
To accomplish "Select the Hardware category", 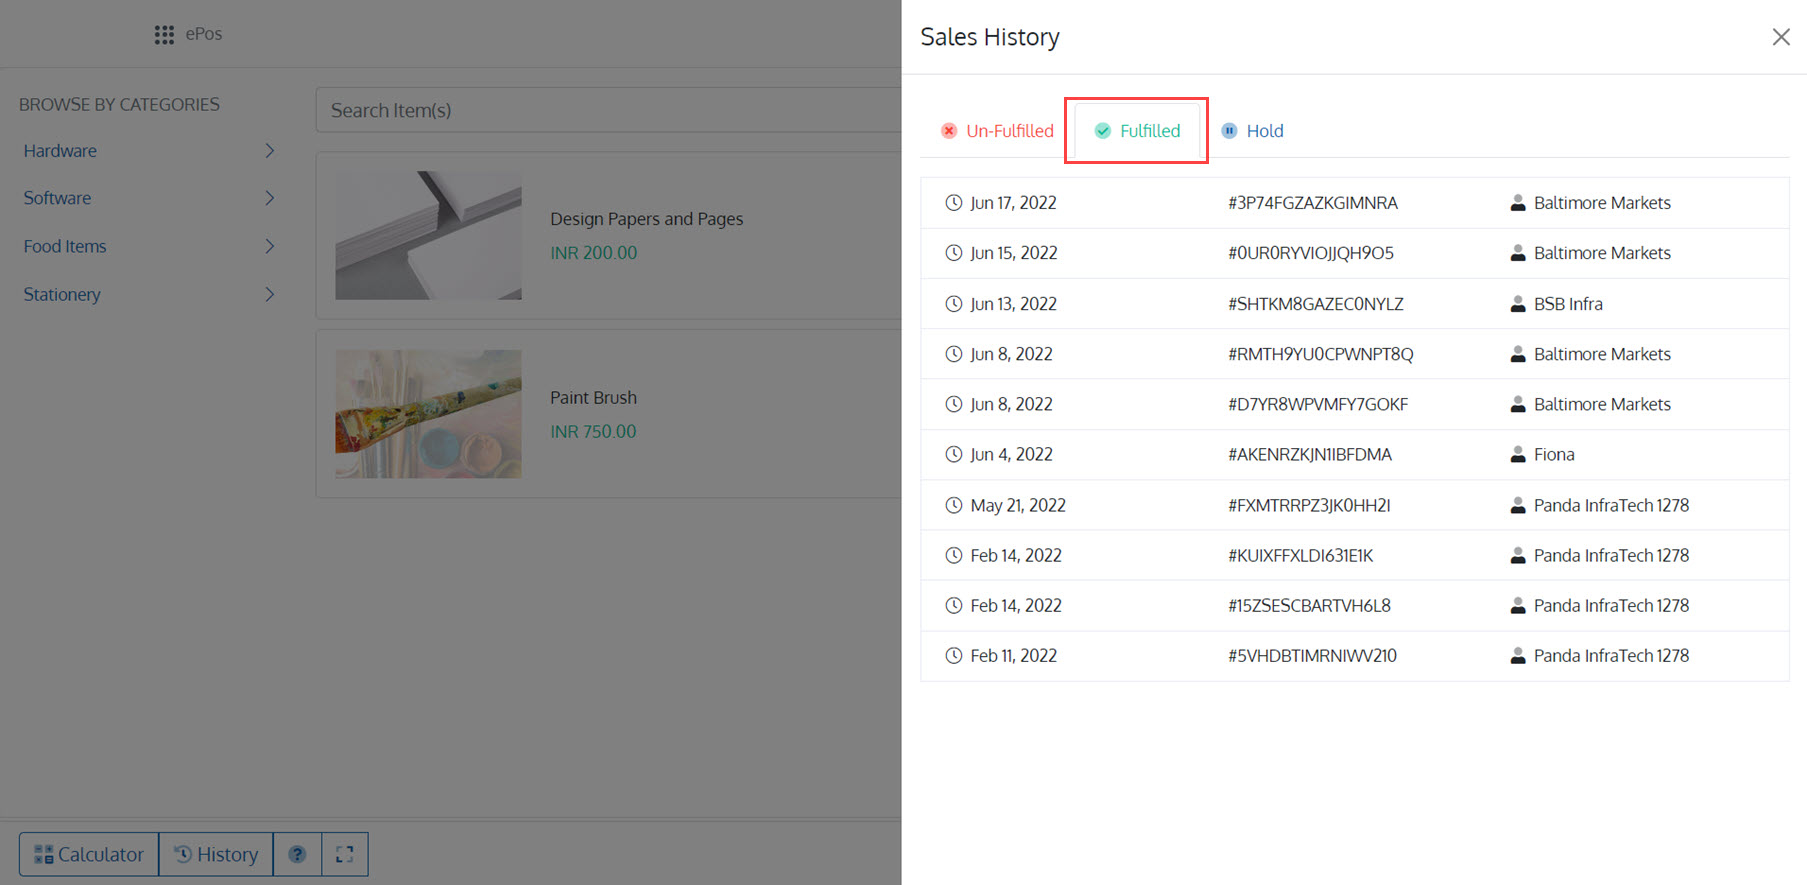I will 60,151.
